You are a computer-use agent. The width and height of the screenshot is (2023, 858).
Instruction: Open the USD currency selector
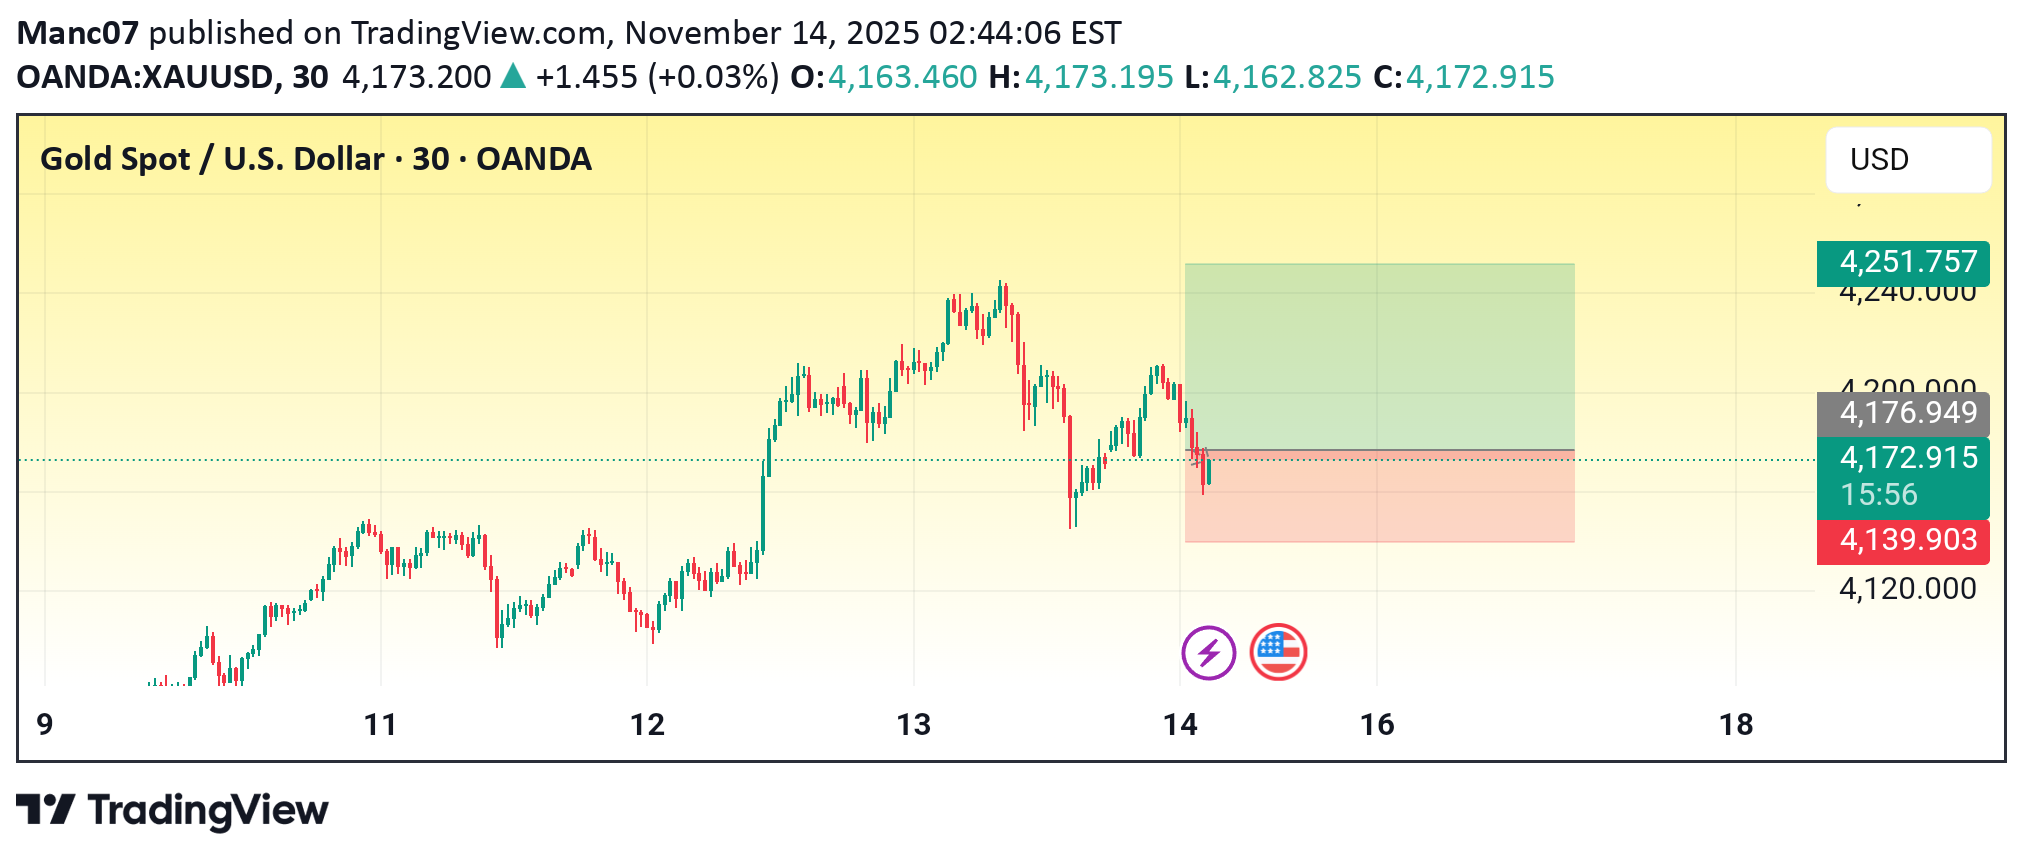tap(1907, 160)
